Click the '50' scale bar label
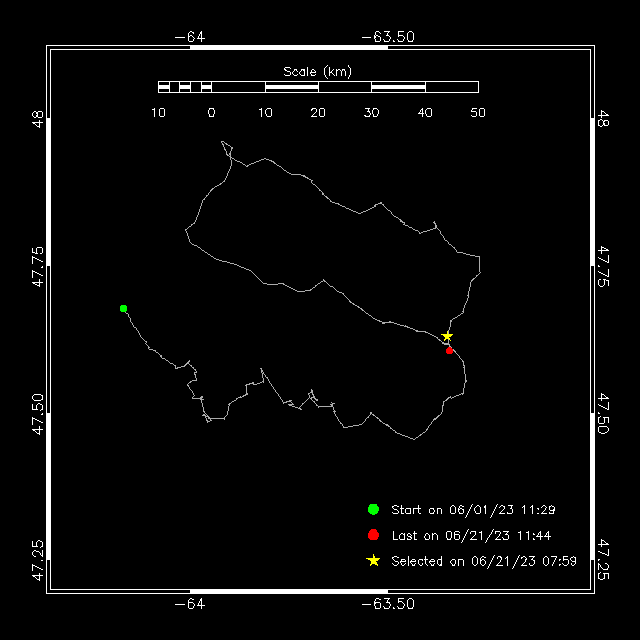 478,113
